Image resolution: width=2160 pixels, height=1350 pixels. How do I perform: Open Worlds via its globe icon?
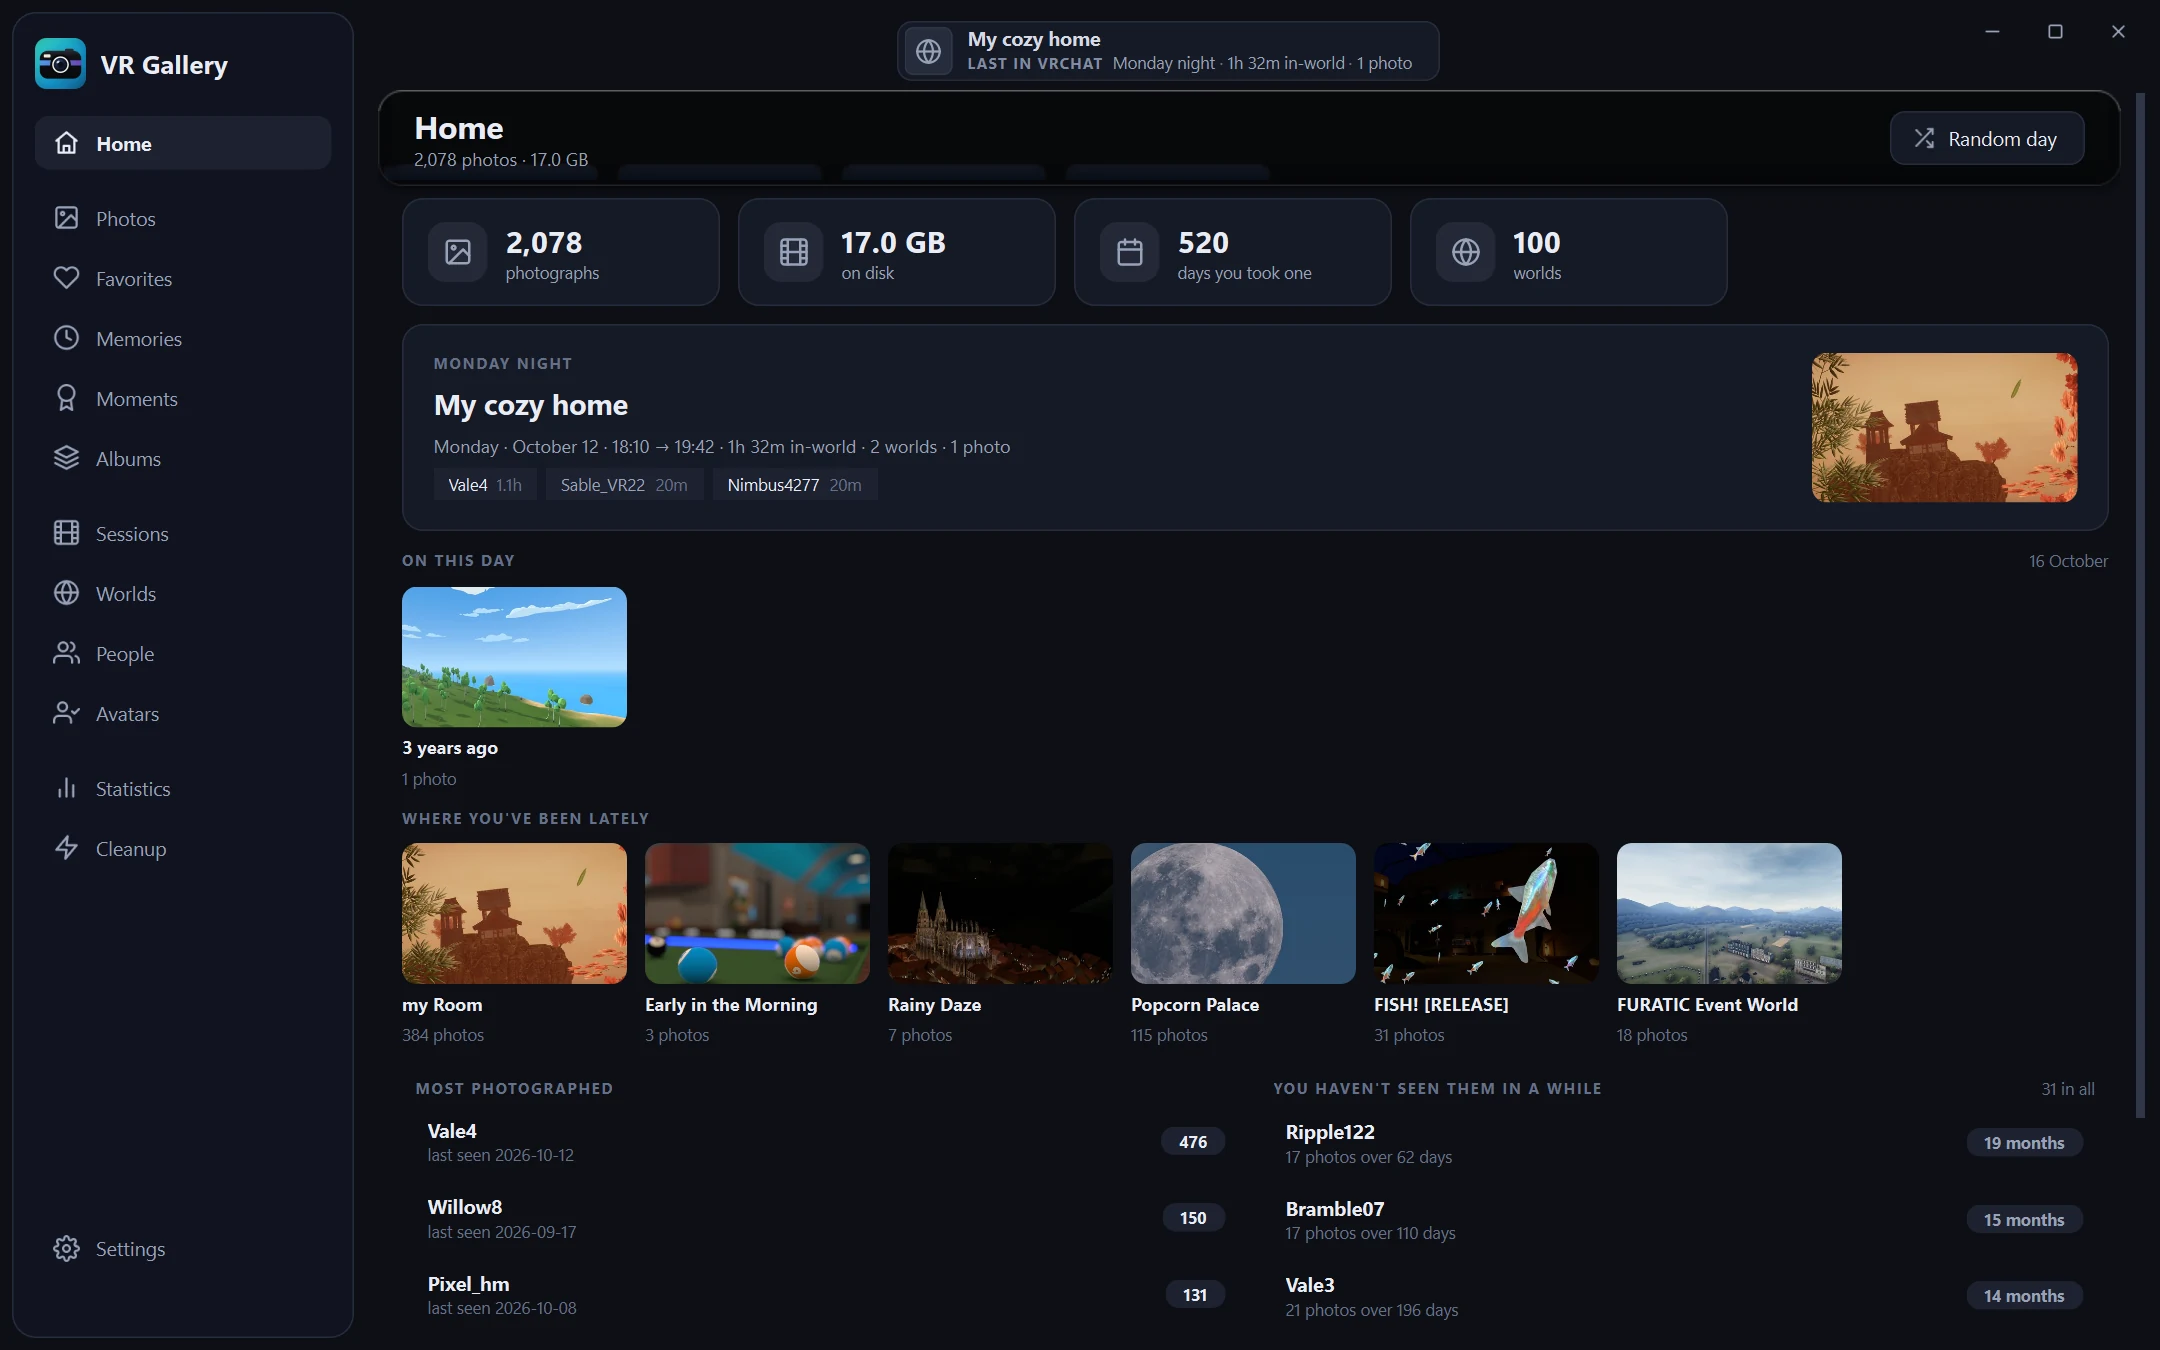tap(66, 593)
